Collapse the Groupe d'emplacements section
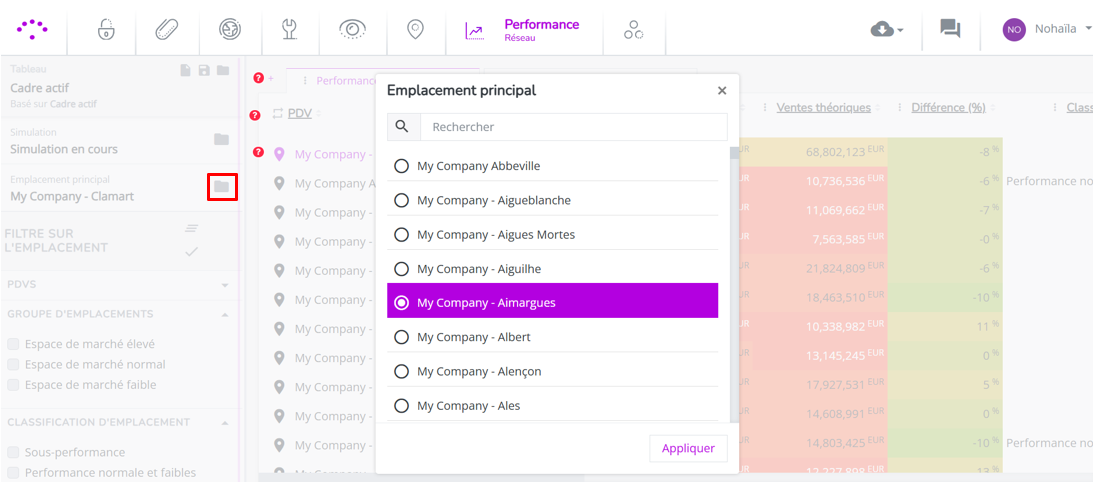Image resolution: width=1093 pixels, height=483 pixels. point(224,314)
